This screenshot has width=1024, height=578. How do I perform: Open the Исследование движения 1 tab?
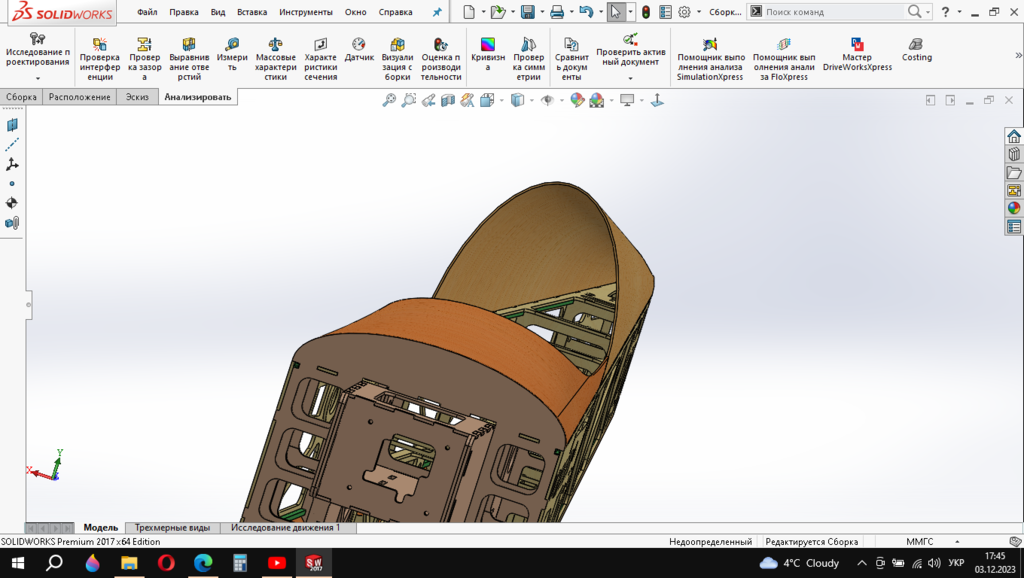285,527
